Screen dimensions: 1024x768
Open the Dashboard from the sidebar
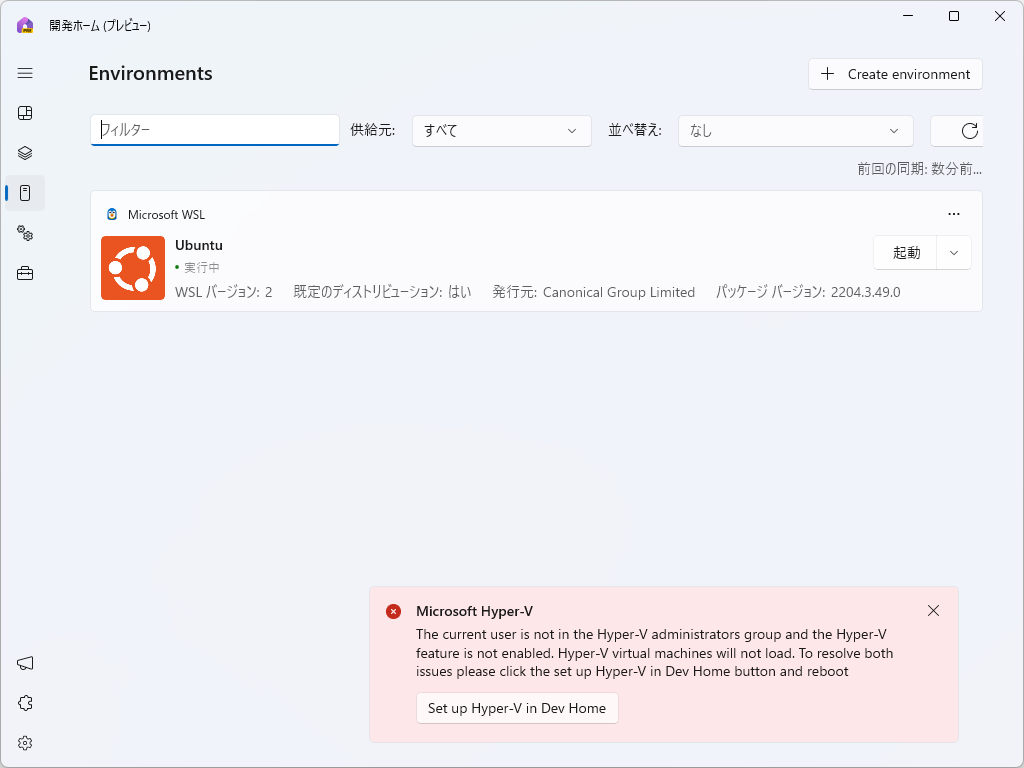25,113
